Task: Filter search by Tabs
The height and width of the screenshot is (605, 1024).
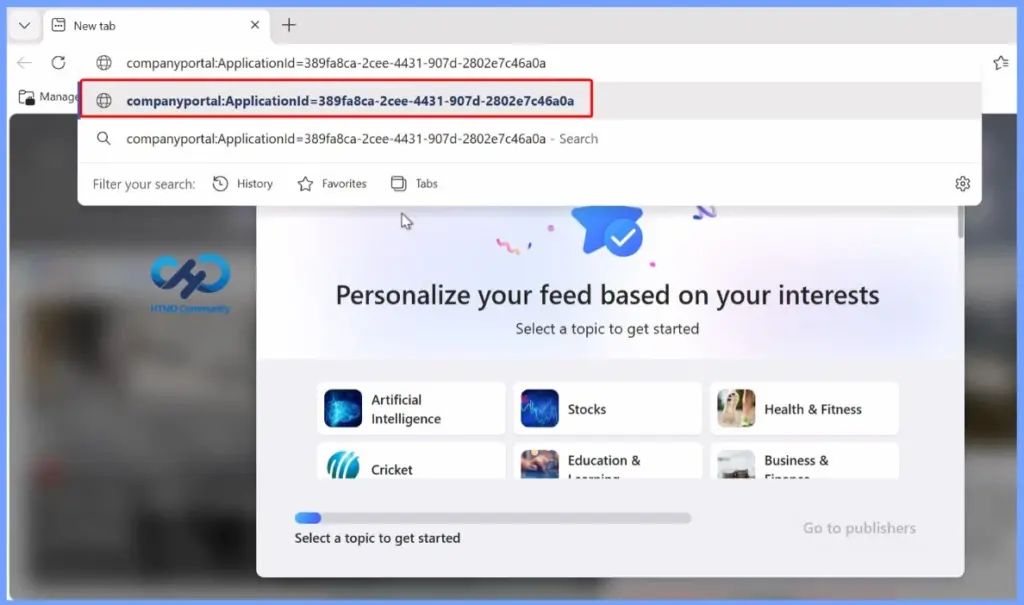Action: 414,184
